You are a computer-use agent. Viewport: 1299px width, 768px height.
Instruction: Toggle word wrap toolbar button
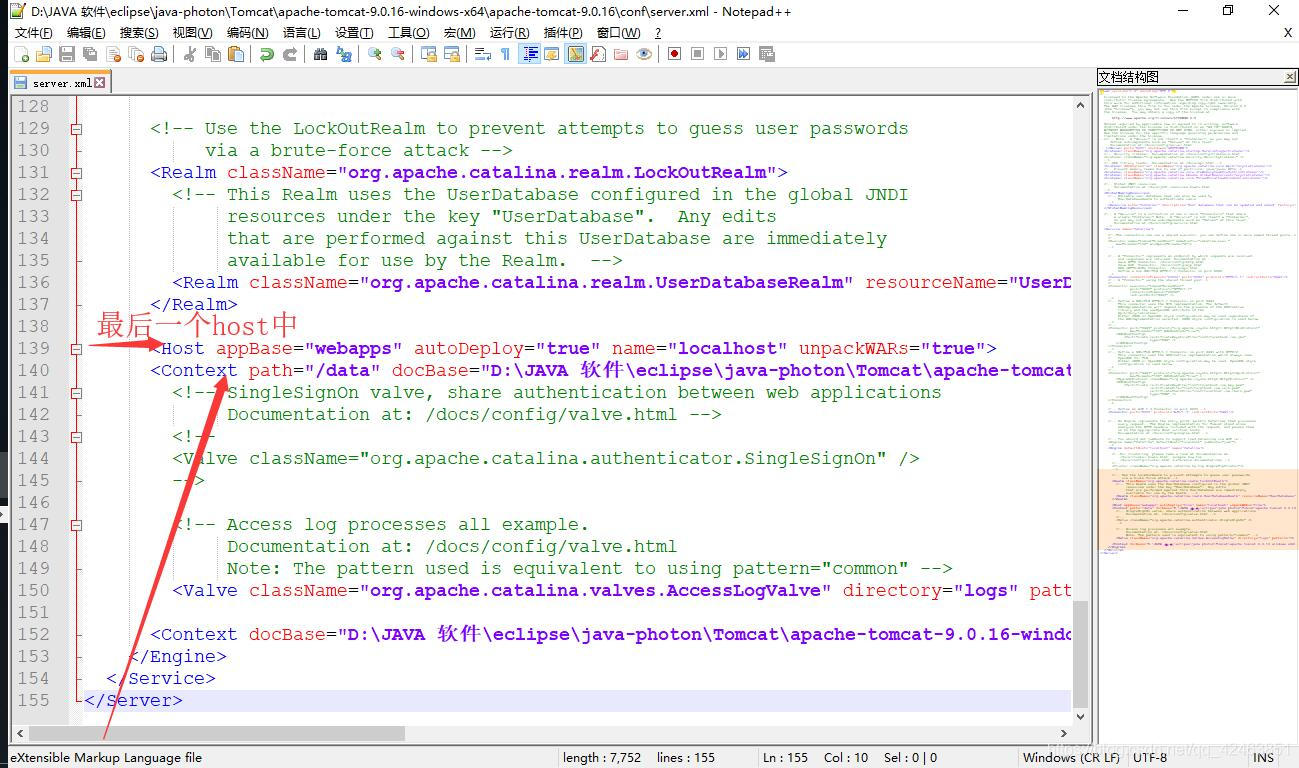tap(483, 54)
